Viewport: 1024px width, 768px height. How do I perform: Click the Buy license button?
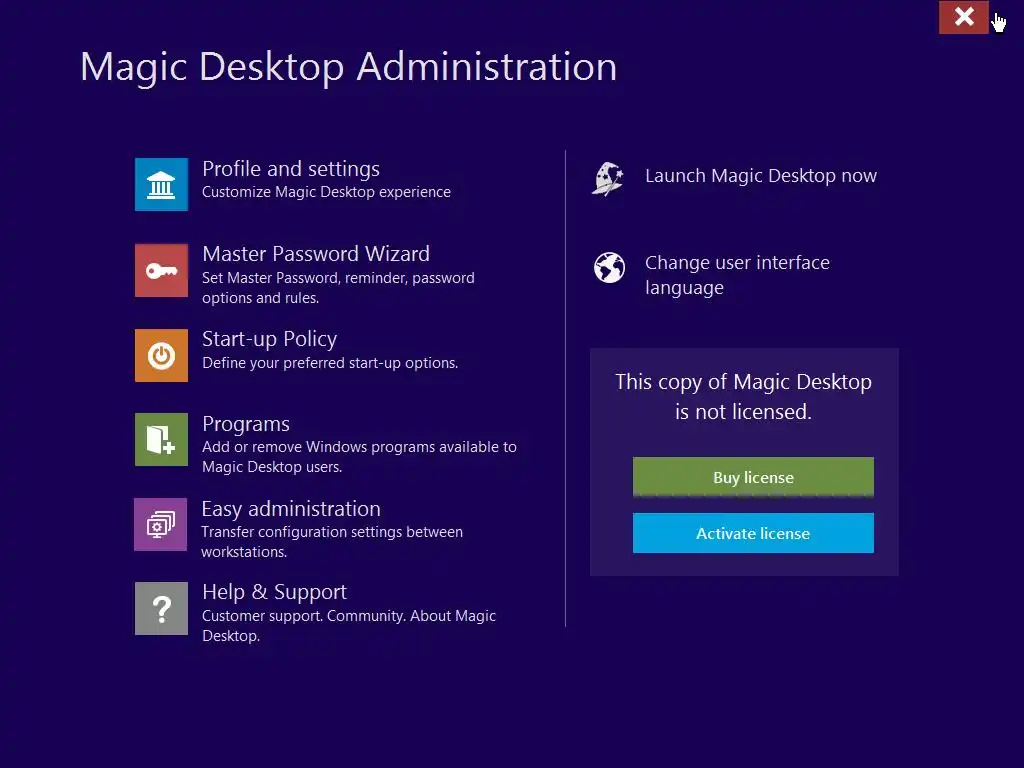coord(753,477)
